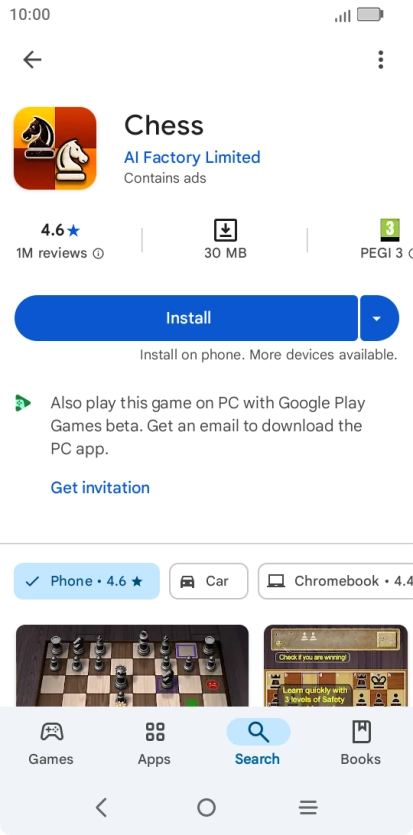Screen dimensions: 413x835
Task: Tap the download size icon
Action: tap(226, 231)
